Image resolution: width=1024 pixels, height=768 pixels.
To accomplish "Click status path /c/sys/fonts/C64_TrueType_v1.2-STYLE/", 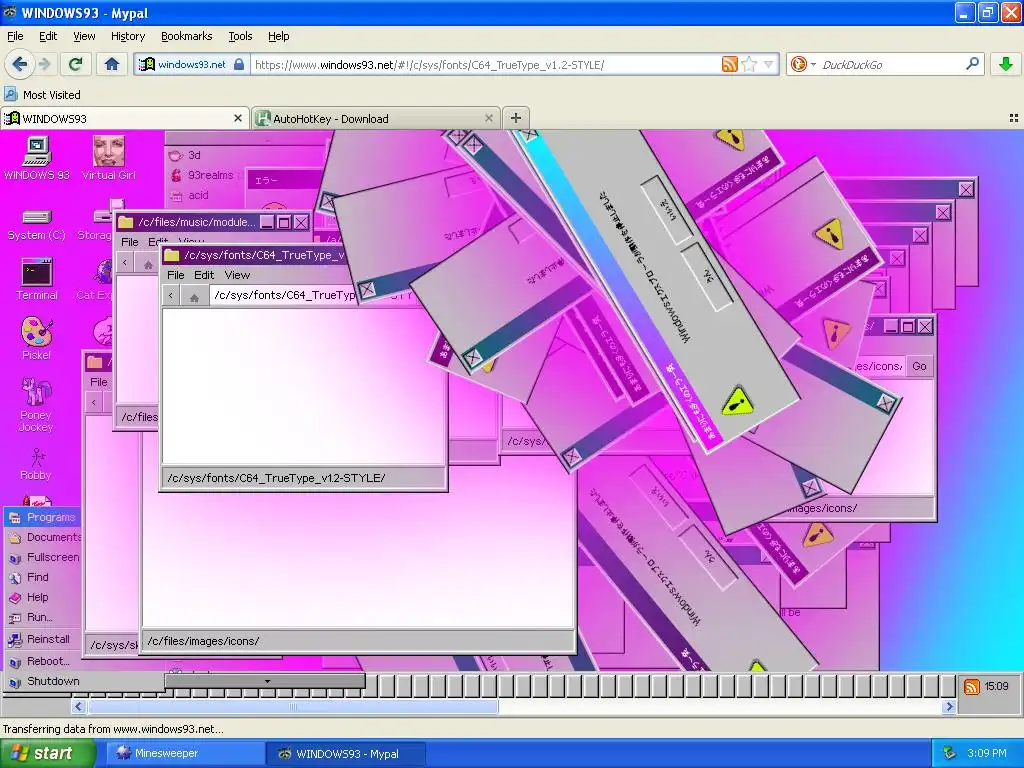I will [x=276, y=477].
